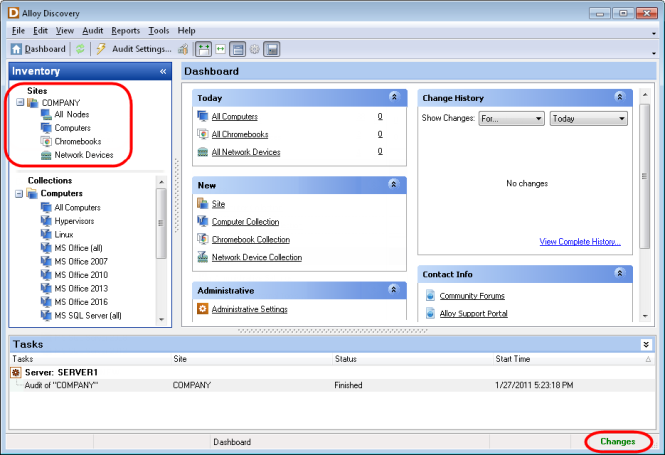Collapse the COMPANY site tree node
Image resolution: width=665 pixels, height=455 pixels.
(x=20, y=102)
